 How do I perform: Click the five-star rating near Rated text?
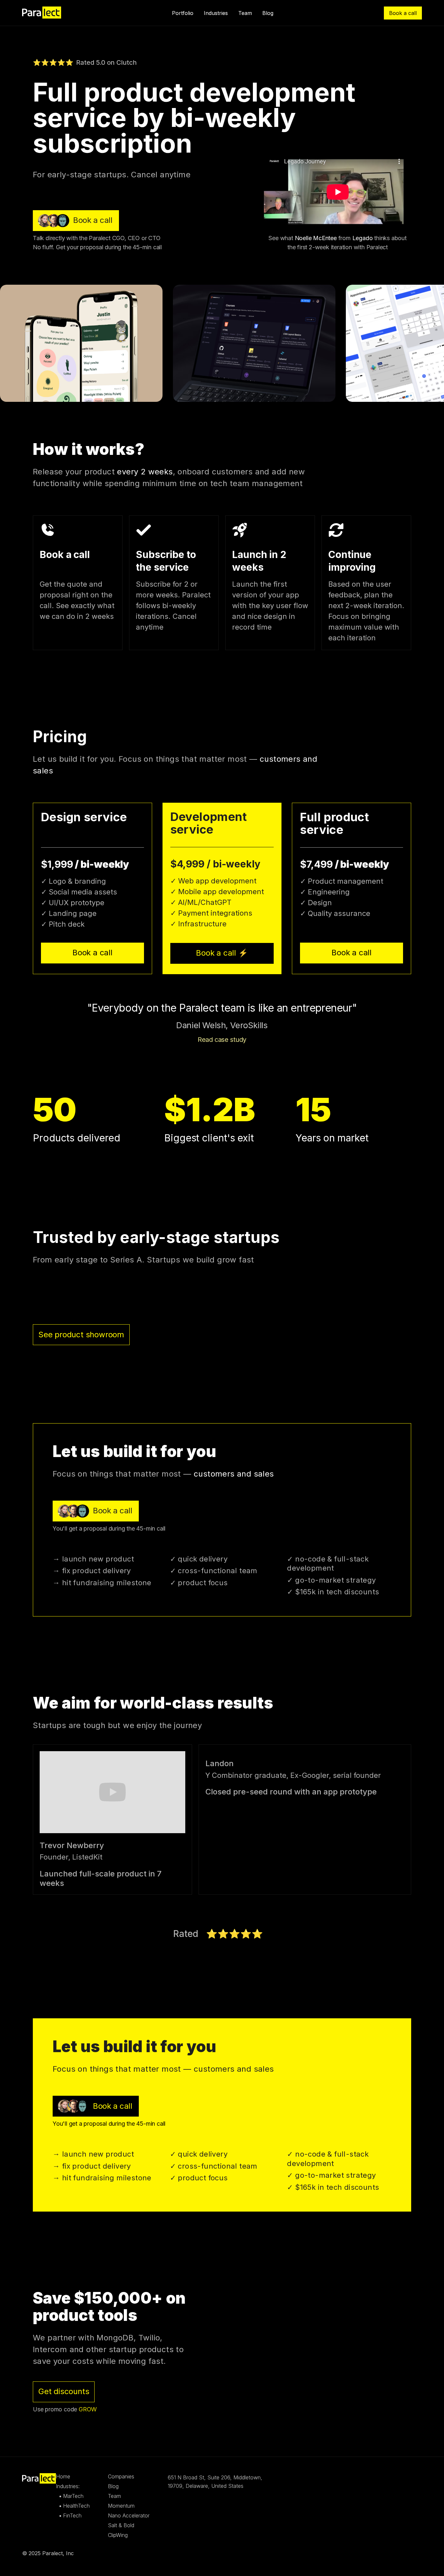(234, 1934)
